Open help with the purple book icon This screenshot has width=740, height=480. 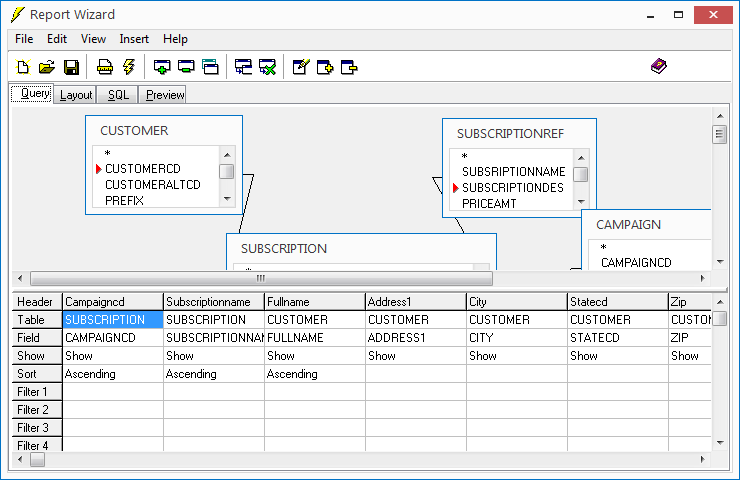click(x=658, y=66)
